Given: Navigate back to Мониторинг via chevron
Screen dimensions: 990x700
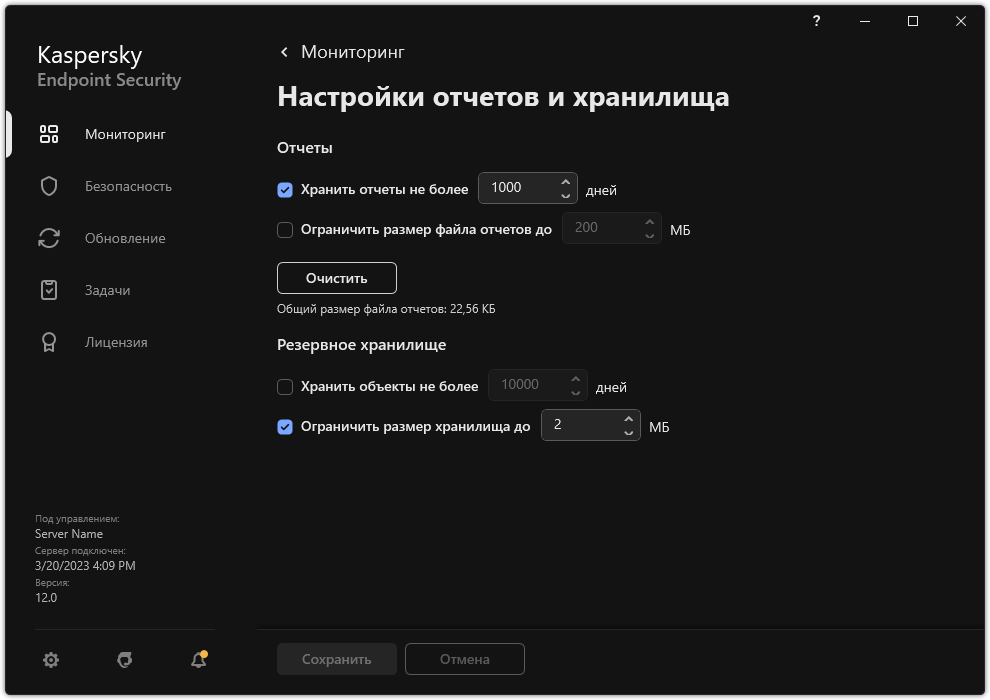Looking at the screenshot, I should [283, 51].
